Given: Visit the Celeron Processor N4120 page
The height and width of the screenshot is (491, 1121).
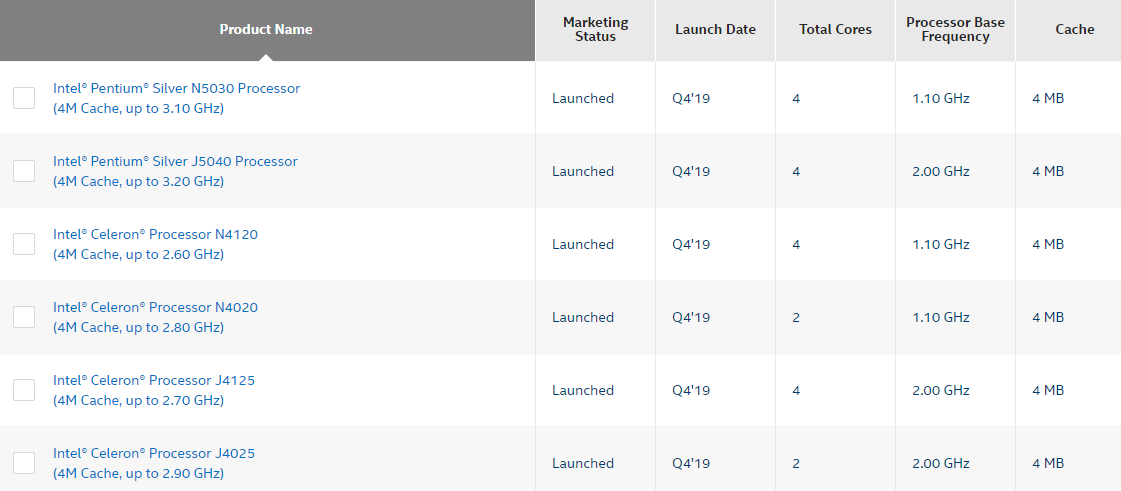Looking at the screenshot, I should tap(155, 234).
